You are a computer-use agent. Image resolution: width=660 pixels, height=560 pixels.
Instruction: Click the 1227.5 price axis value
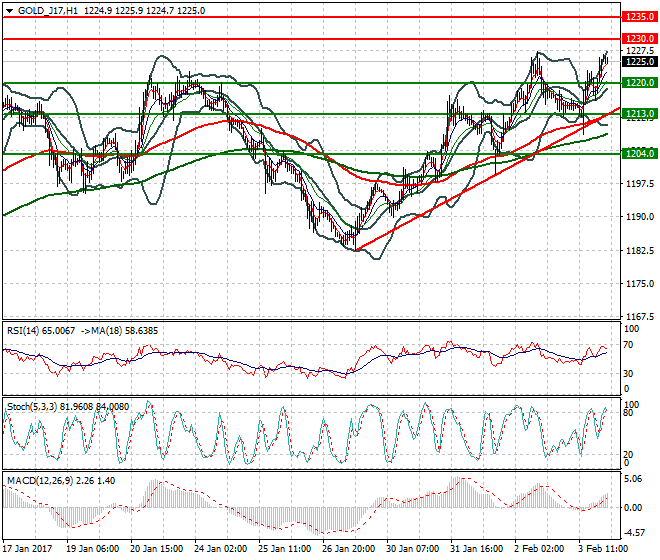point(640,51)
